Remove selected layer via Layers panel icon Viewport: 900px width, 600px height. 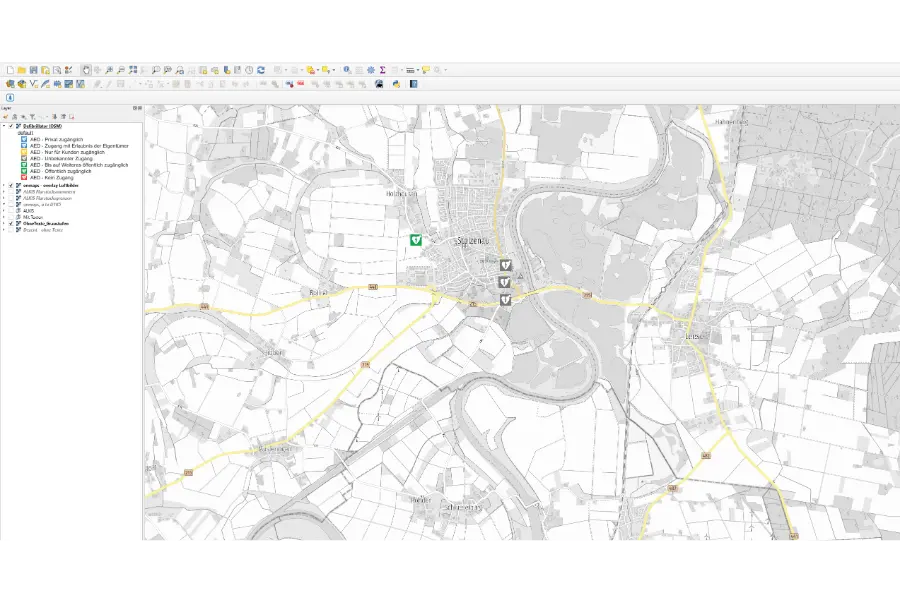coord(72,117)
